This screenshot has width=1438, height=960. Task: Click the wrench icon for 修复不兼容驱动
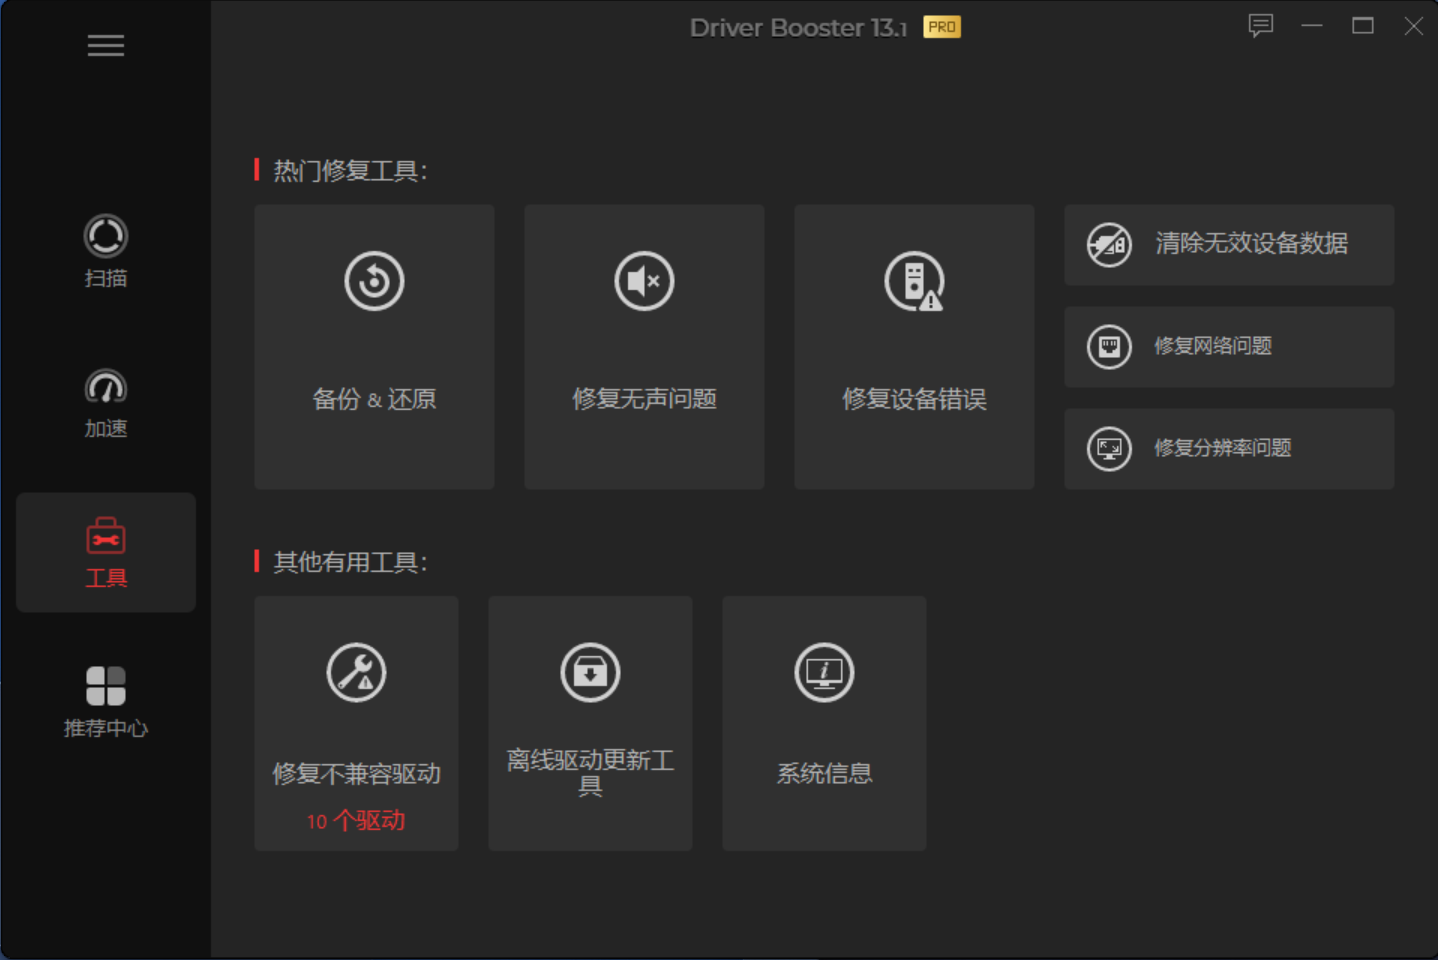coord(356,672)
